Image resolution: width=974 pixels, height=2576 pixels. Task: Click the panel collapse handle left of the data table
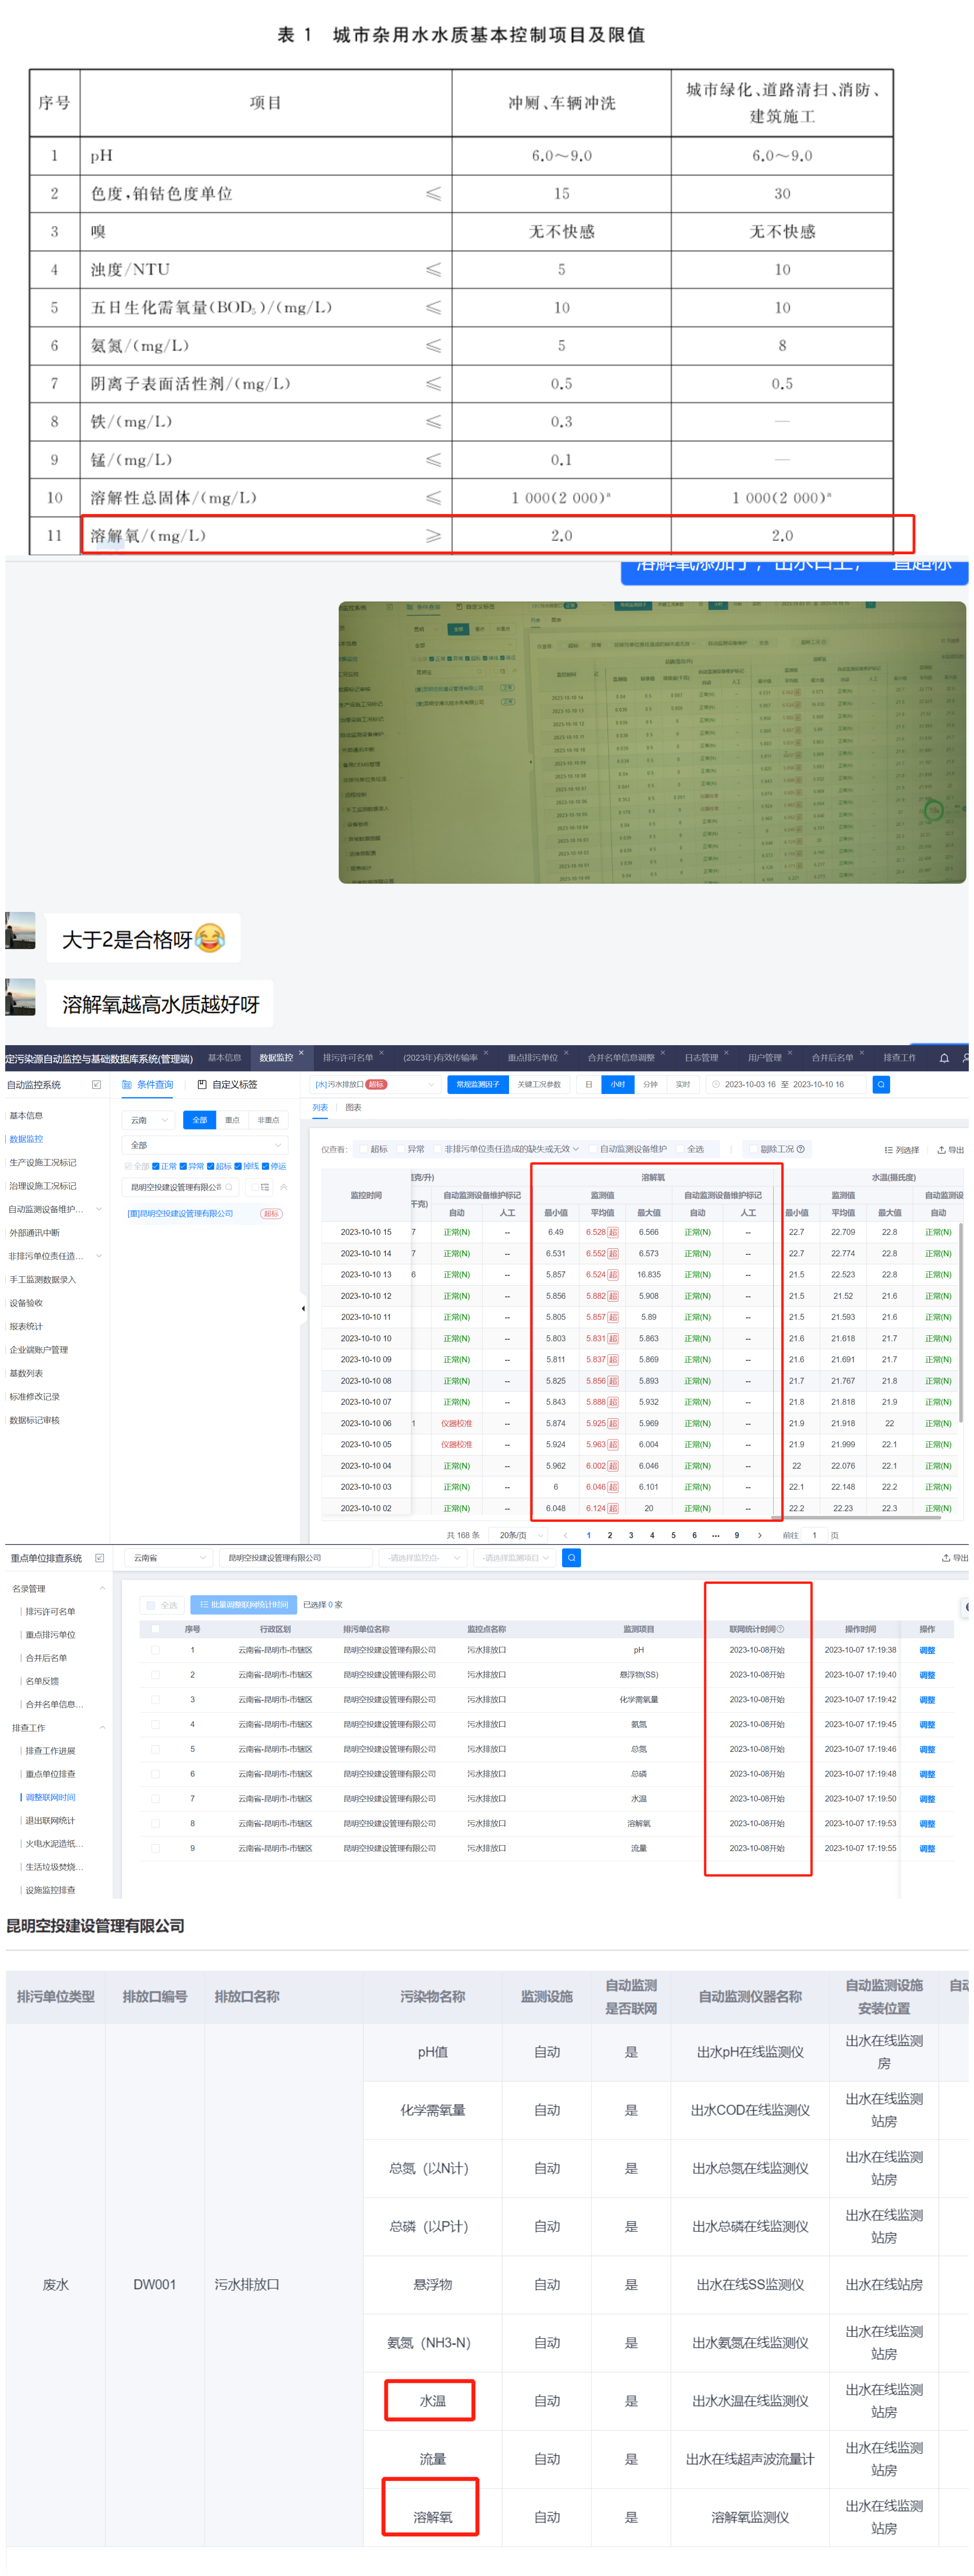click(303, 1308)
